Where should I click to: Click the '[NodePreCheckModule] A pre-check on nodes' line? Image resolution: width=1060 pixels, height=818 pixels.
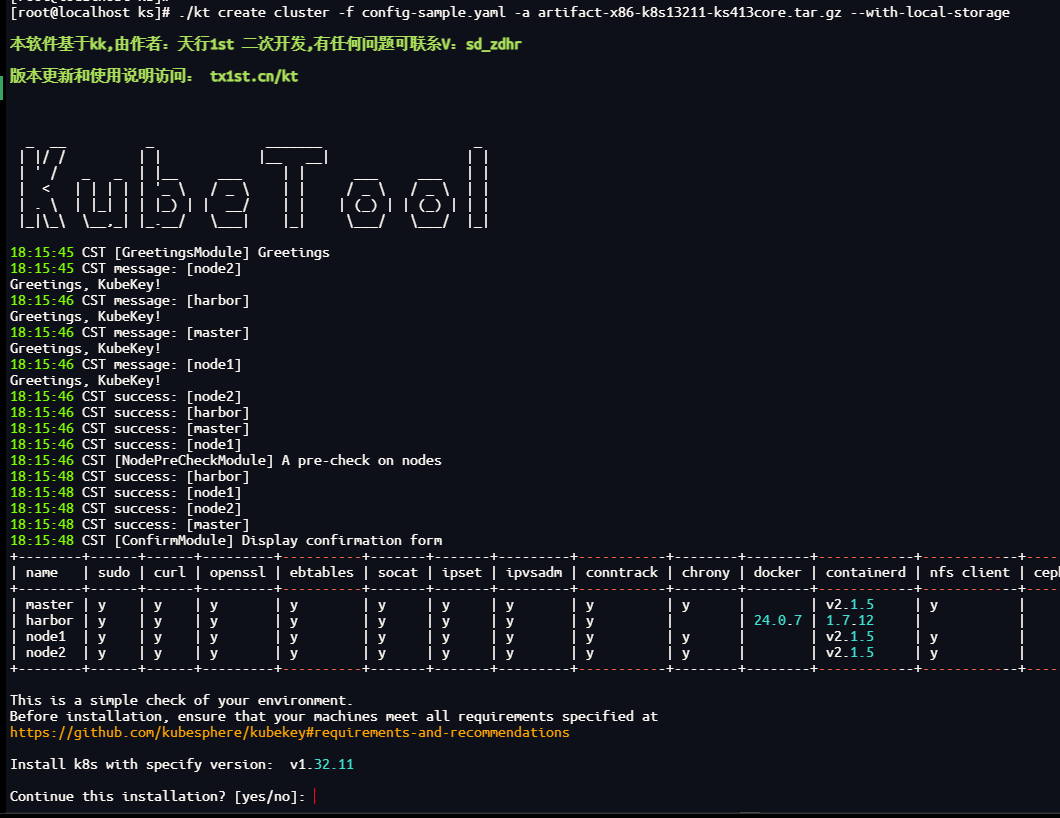[226, 460]
